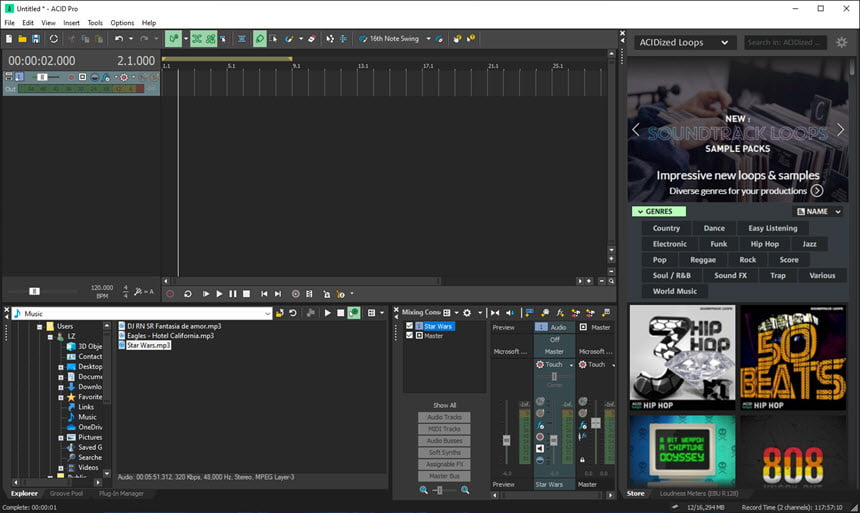
Task: Filter loops by Soul / R&B genre
Action: [671, 275]
